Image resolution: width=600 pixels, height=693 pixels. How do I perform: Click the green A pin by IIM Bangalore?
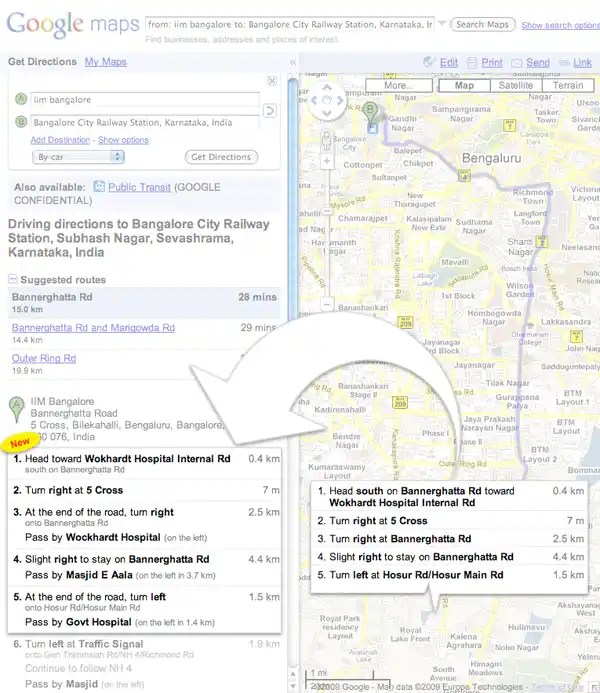[16, 408]
